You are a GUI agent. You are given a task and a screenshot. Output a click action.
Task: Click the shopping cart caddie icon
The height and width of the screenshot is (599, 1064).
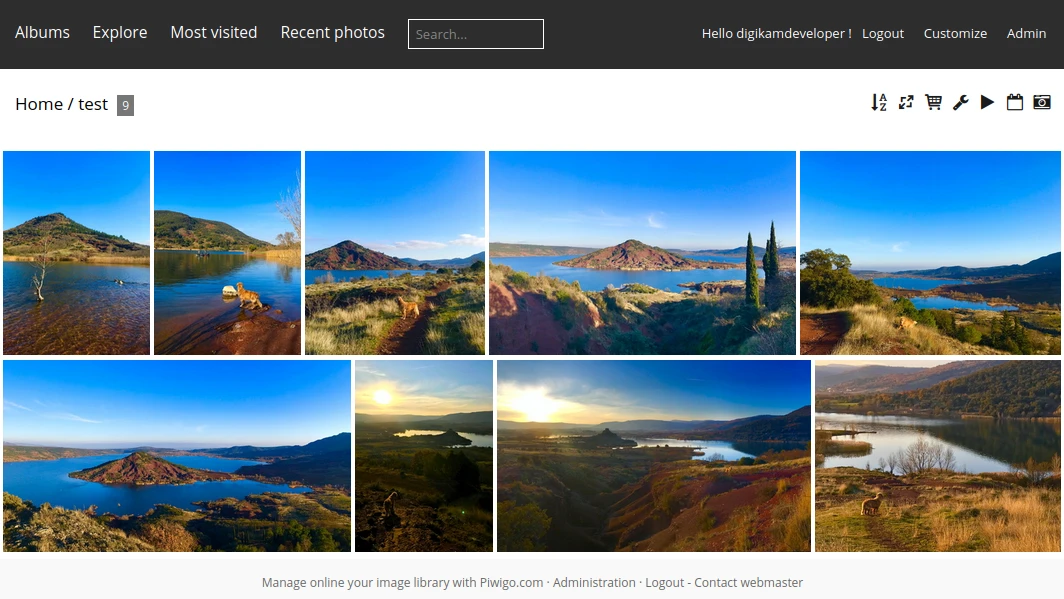[x=933, y=102]
